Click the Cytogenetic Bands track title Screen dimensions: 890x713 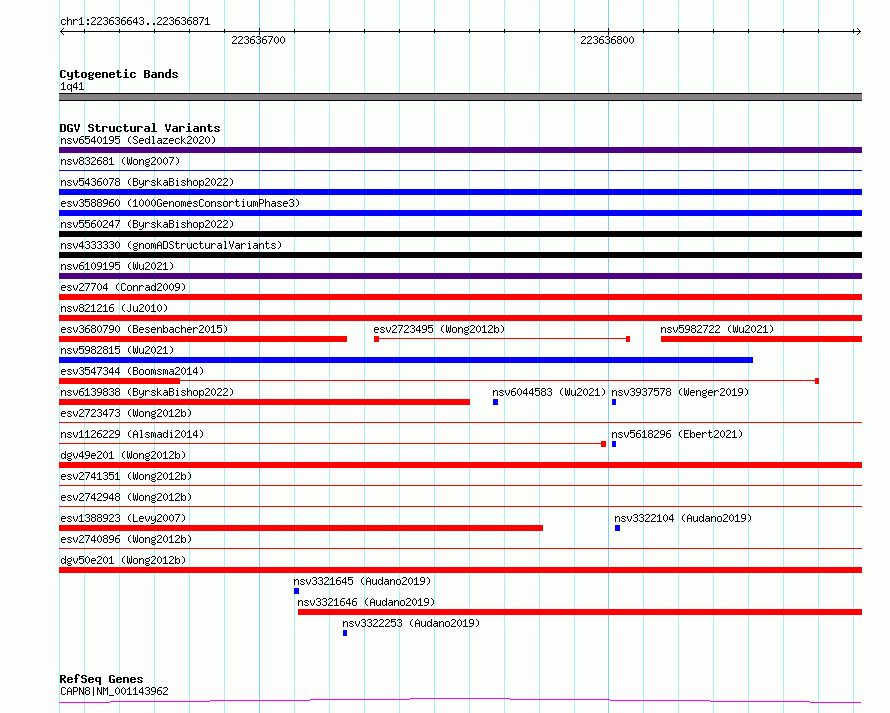pyautogui.click(x=119, y=74)
